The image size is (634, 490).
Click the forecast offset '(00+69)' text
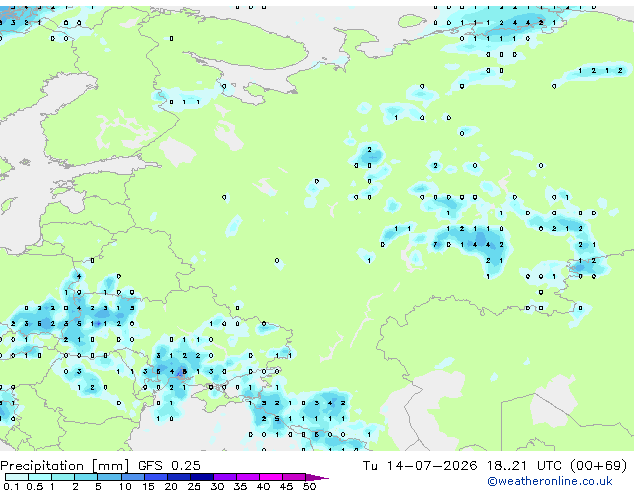(x=598, y=466)
